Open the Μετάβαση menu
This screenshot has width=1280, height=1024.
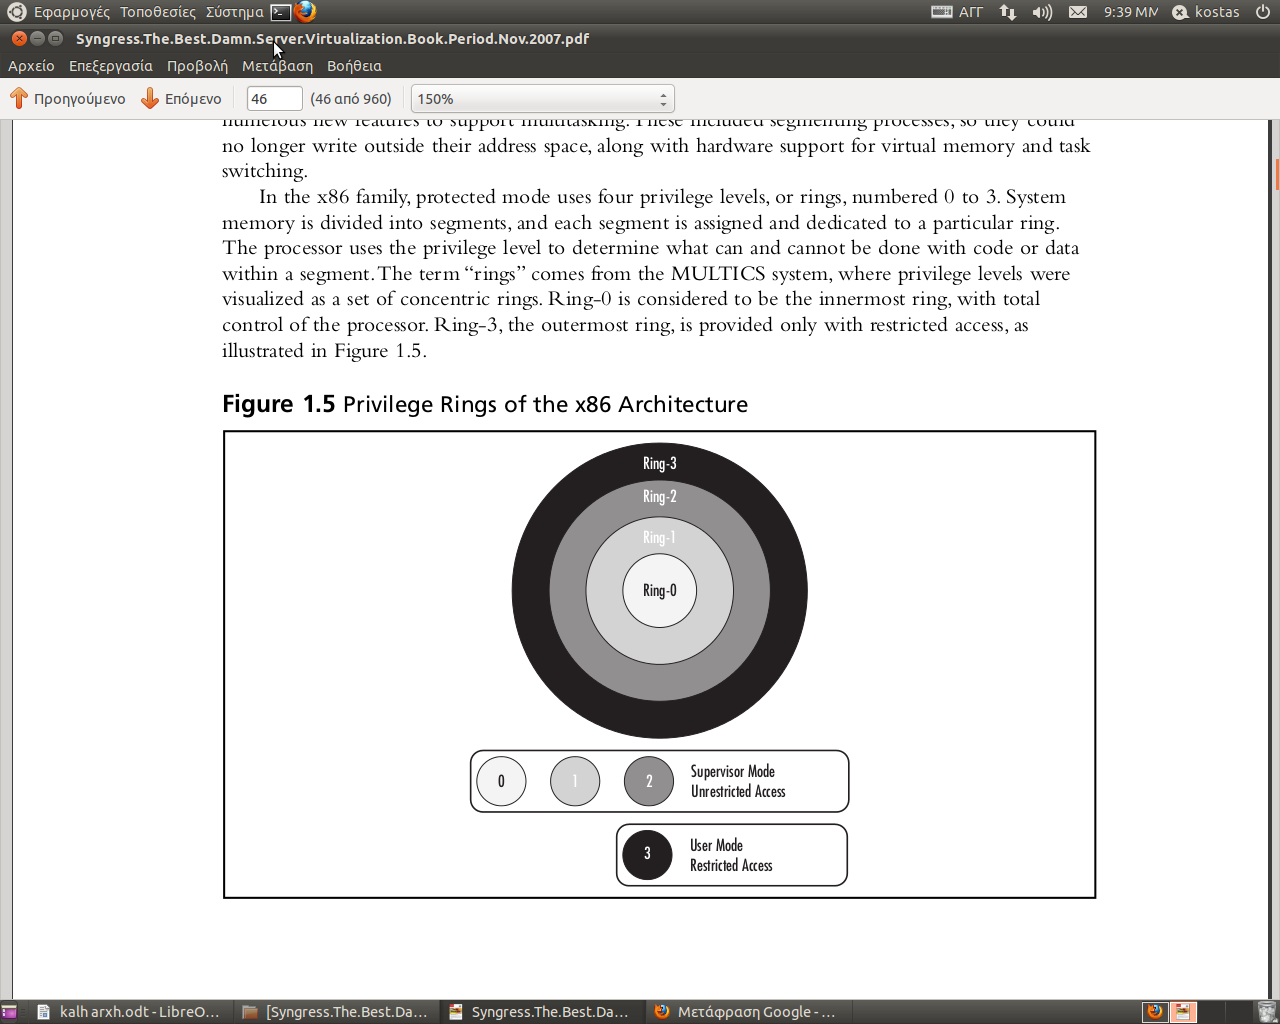[277, 66]
